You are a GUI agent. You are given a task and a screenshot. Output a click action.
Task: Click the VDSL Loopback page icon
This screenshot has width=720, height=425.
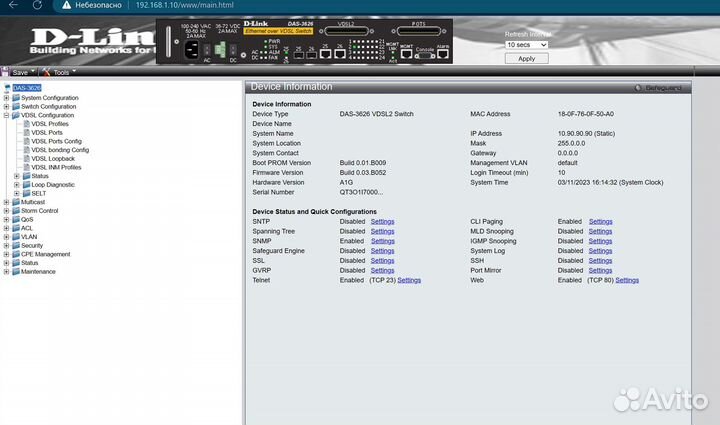(27, 159)
